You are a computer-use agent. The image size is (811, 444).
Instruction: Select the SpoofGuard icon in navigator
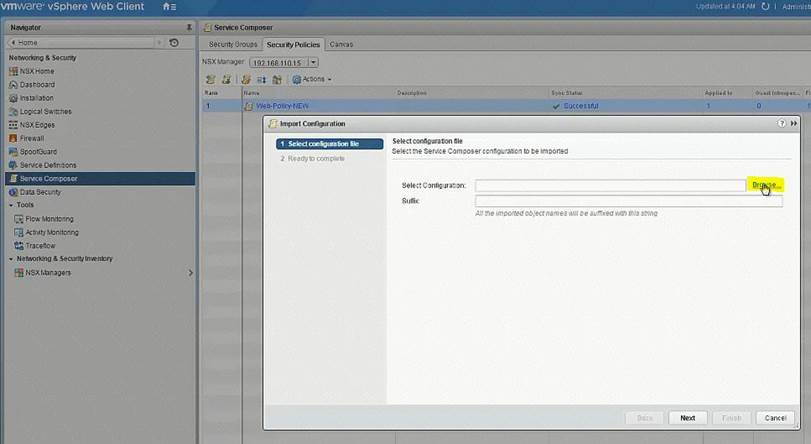13,151
